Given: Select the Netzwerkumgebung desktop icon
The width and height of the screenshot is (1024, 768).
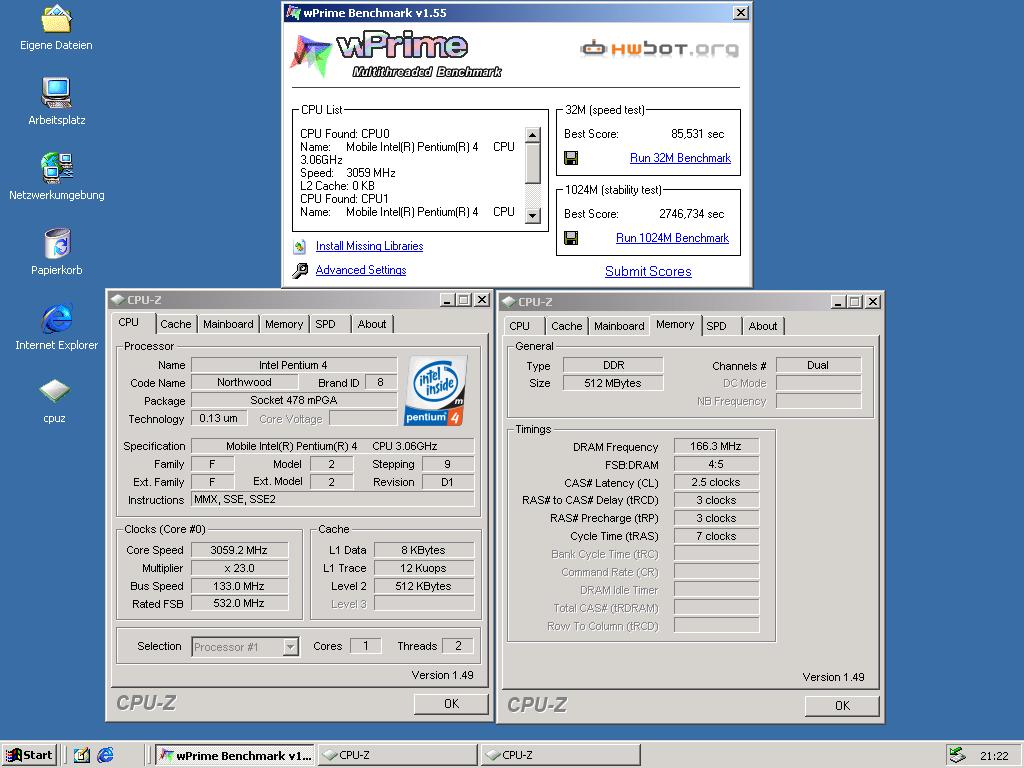Looking at the screenshot, I should (x=57, y=167).
